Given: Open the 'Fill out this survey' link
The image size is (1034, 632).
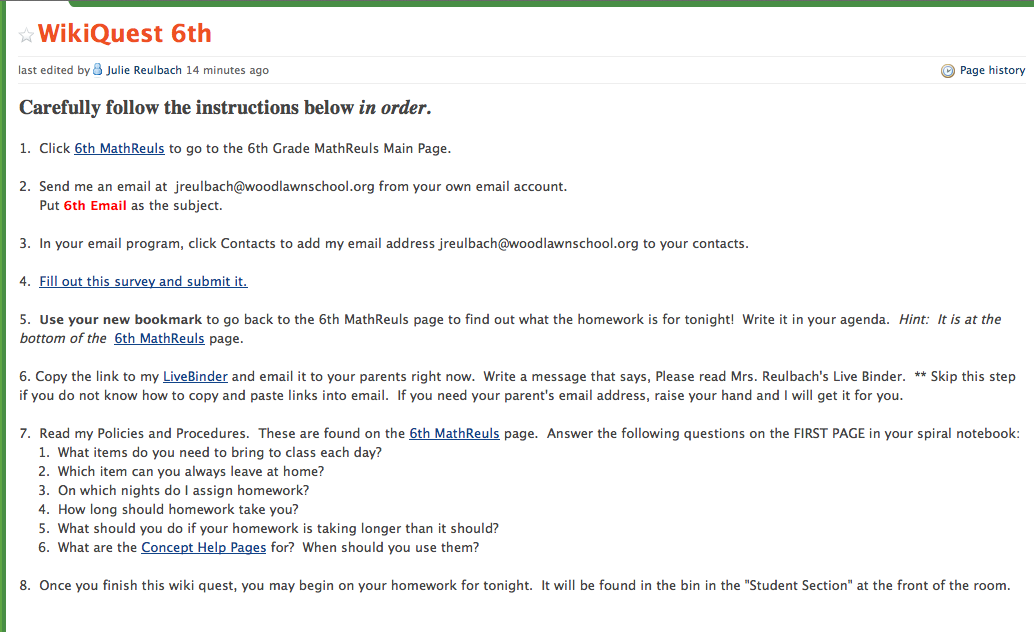Looking at the screenshot, I should pyautogui.click(x=143, y=282).
